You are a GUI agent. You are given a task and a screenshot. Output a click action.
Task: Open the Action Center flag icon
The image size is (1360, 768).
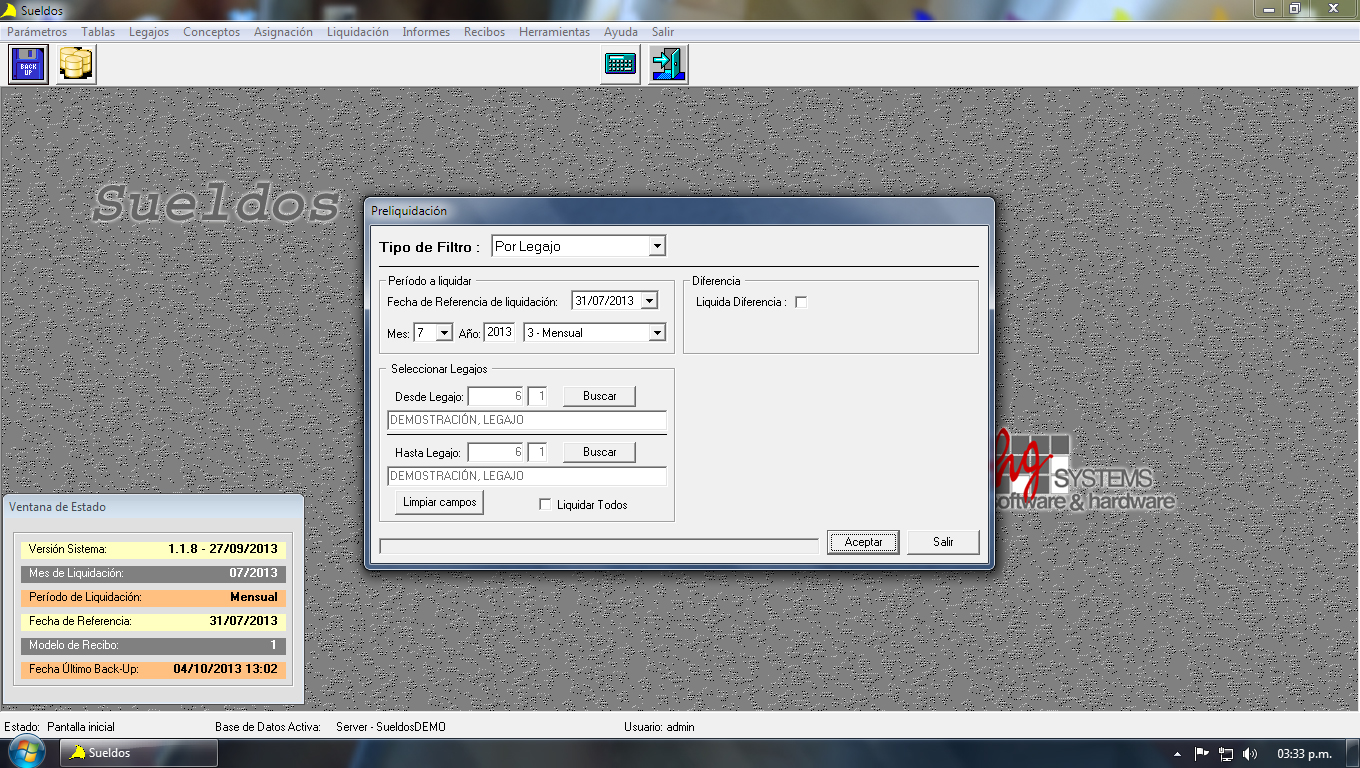point(1202,754)
